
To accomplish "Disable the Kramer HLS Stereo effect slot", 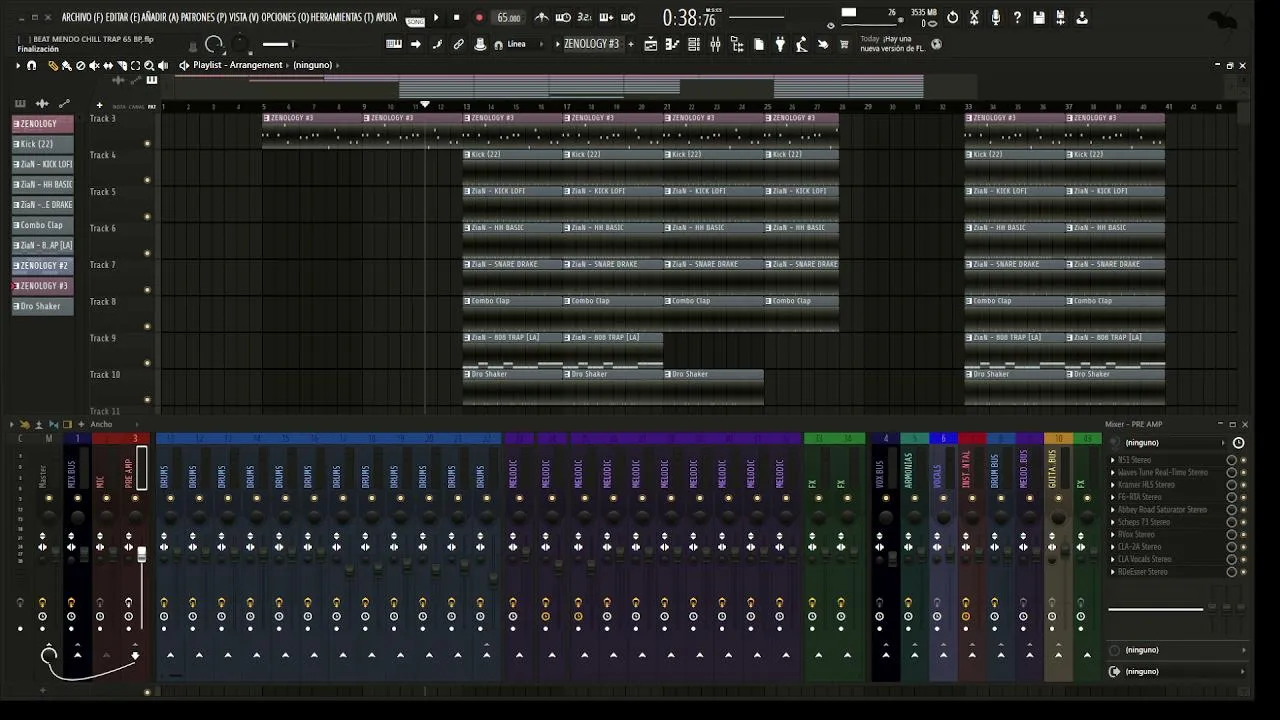I will (1243, 485).
